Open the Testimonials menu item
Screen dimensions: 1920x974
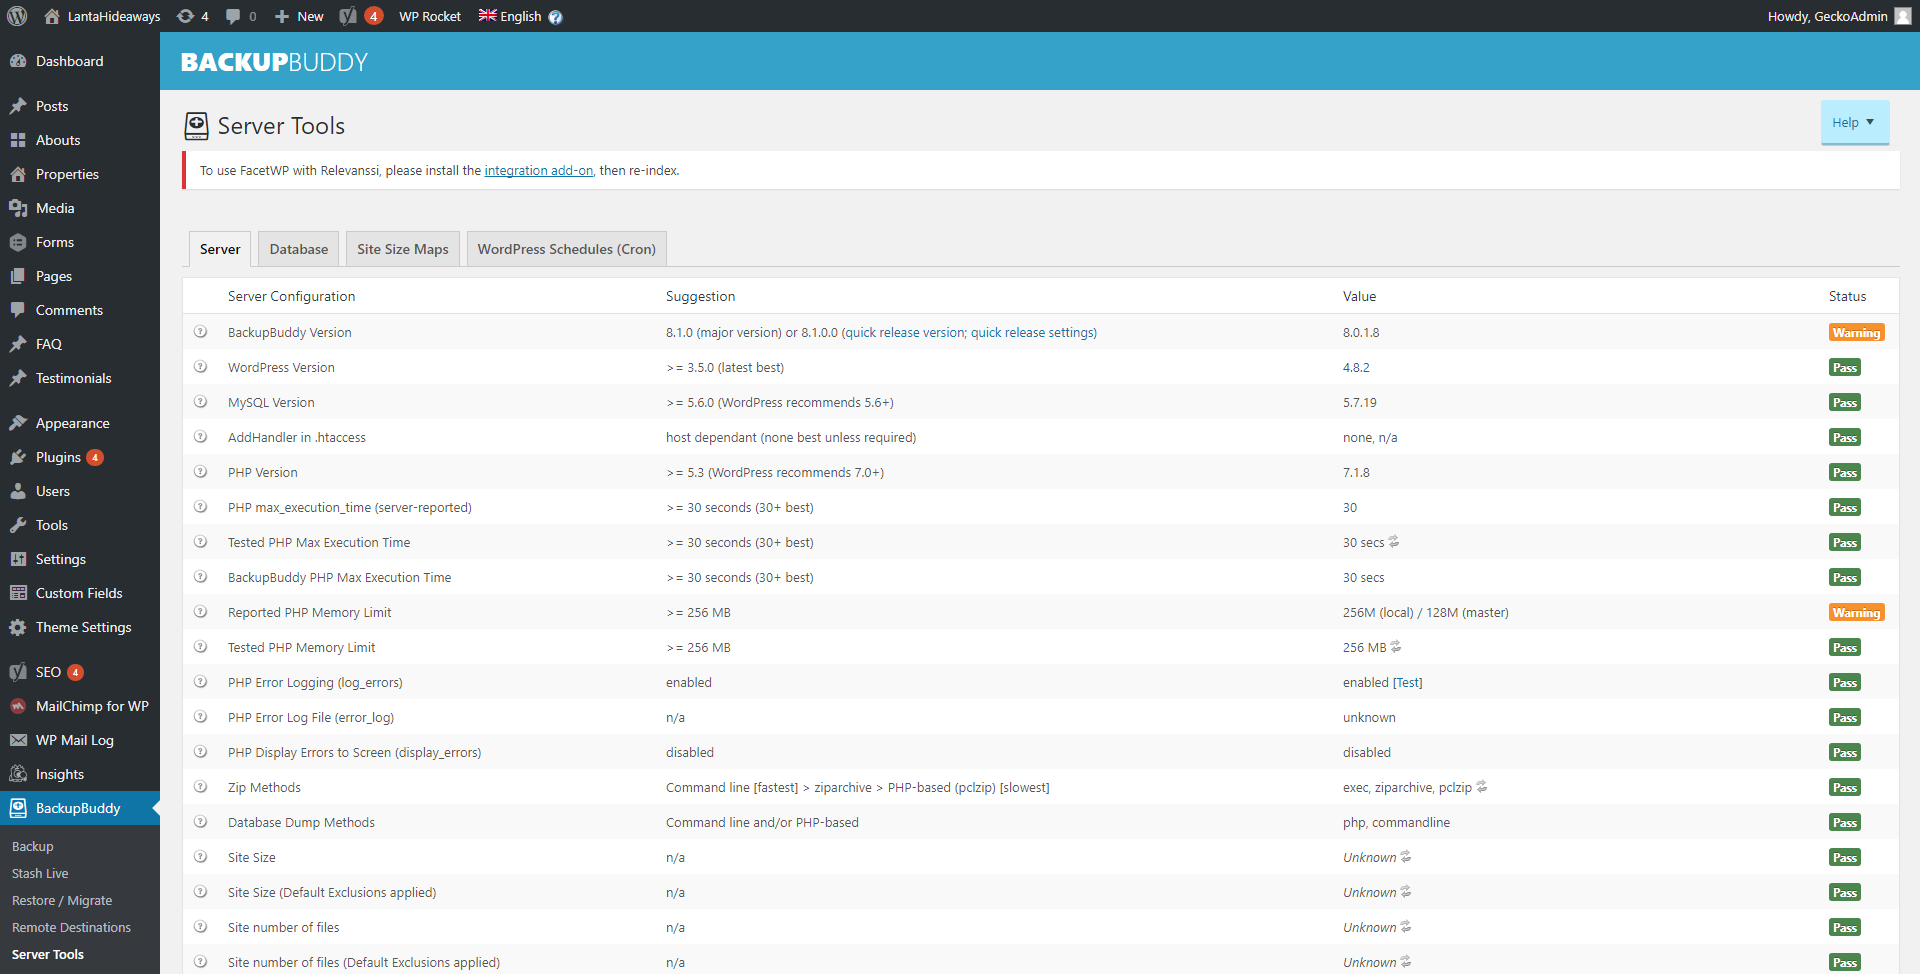pos(74,378)
